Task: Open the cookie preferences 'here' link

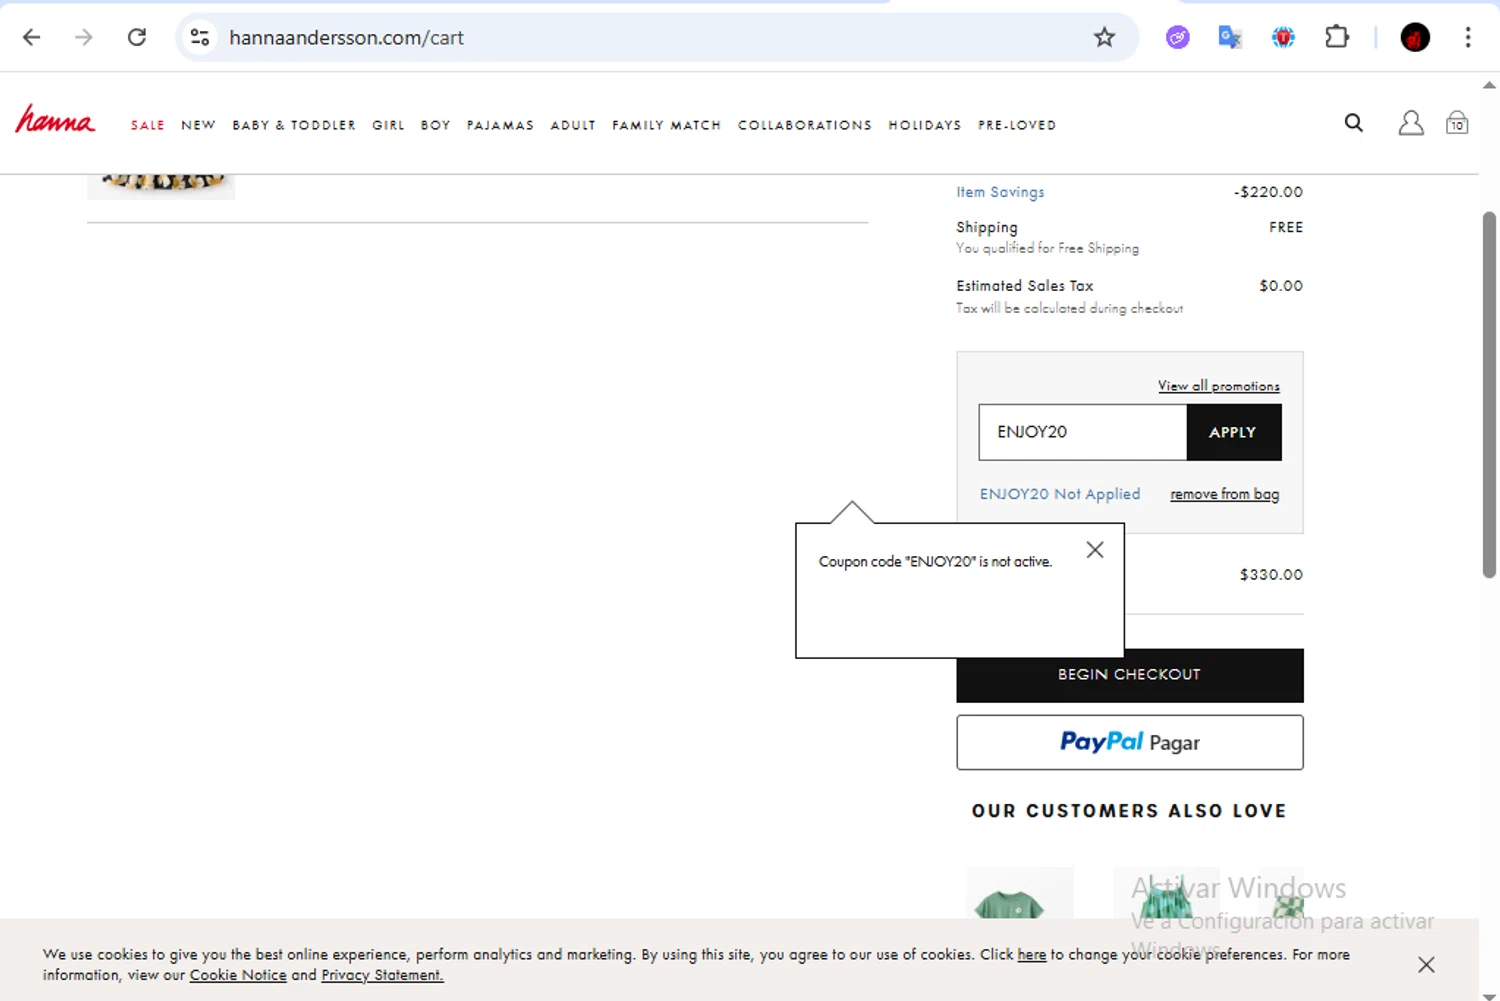Action: tap(1032, 954)
